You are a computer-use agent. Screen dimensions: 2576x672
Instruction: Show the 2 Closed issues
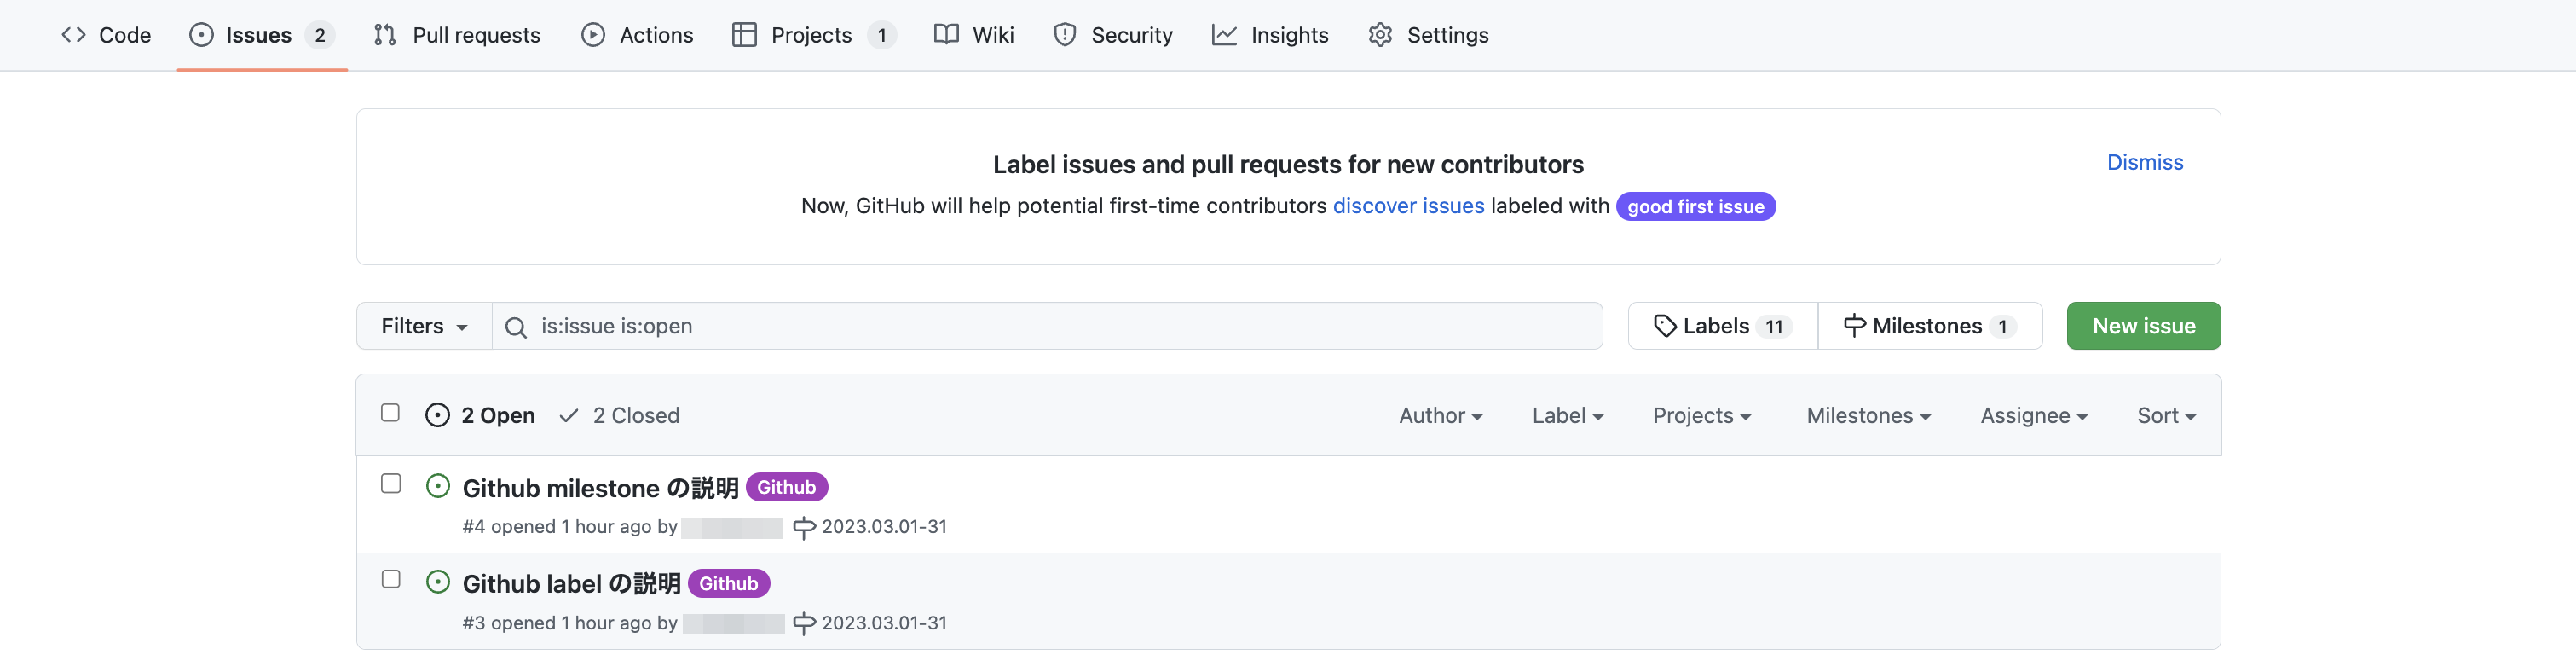[620, 416]
